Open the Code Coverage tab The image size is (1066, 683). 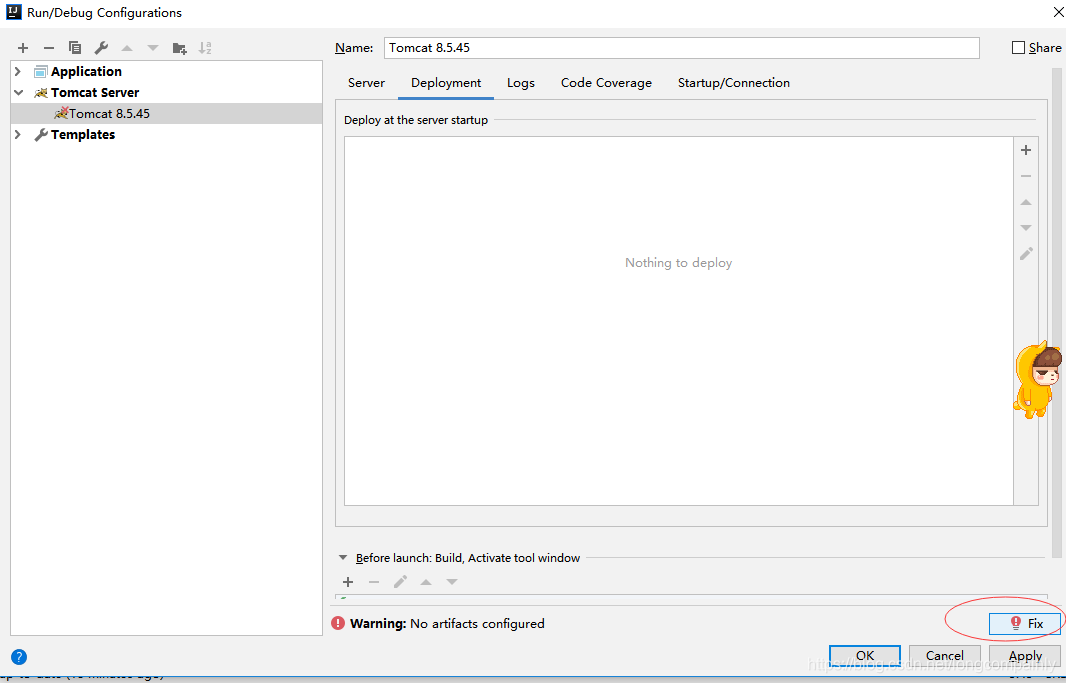point(606,83)
